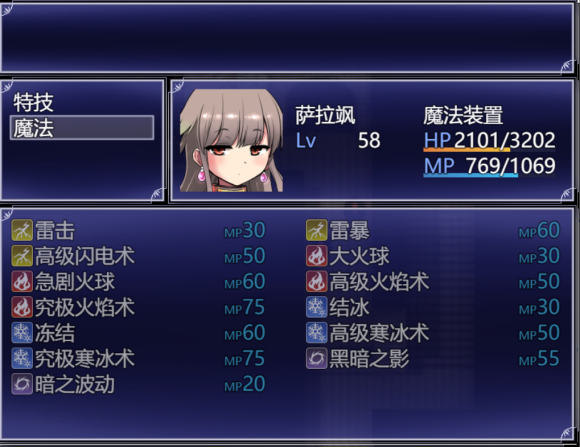Click the fire icon beside 急剧火球
This screenshot has width=580, height=447.
pos(22,282)
